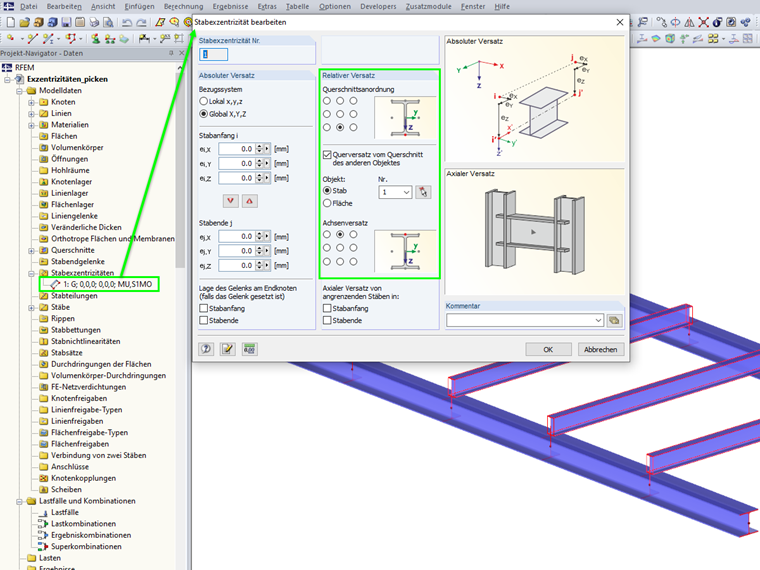Click the red X node connection icon
This screenshot has width=760, height=570.
(703, 22)
